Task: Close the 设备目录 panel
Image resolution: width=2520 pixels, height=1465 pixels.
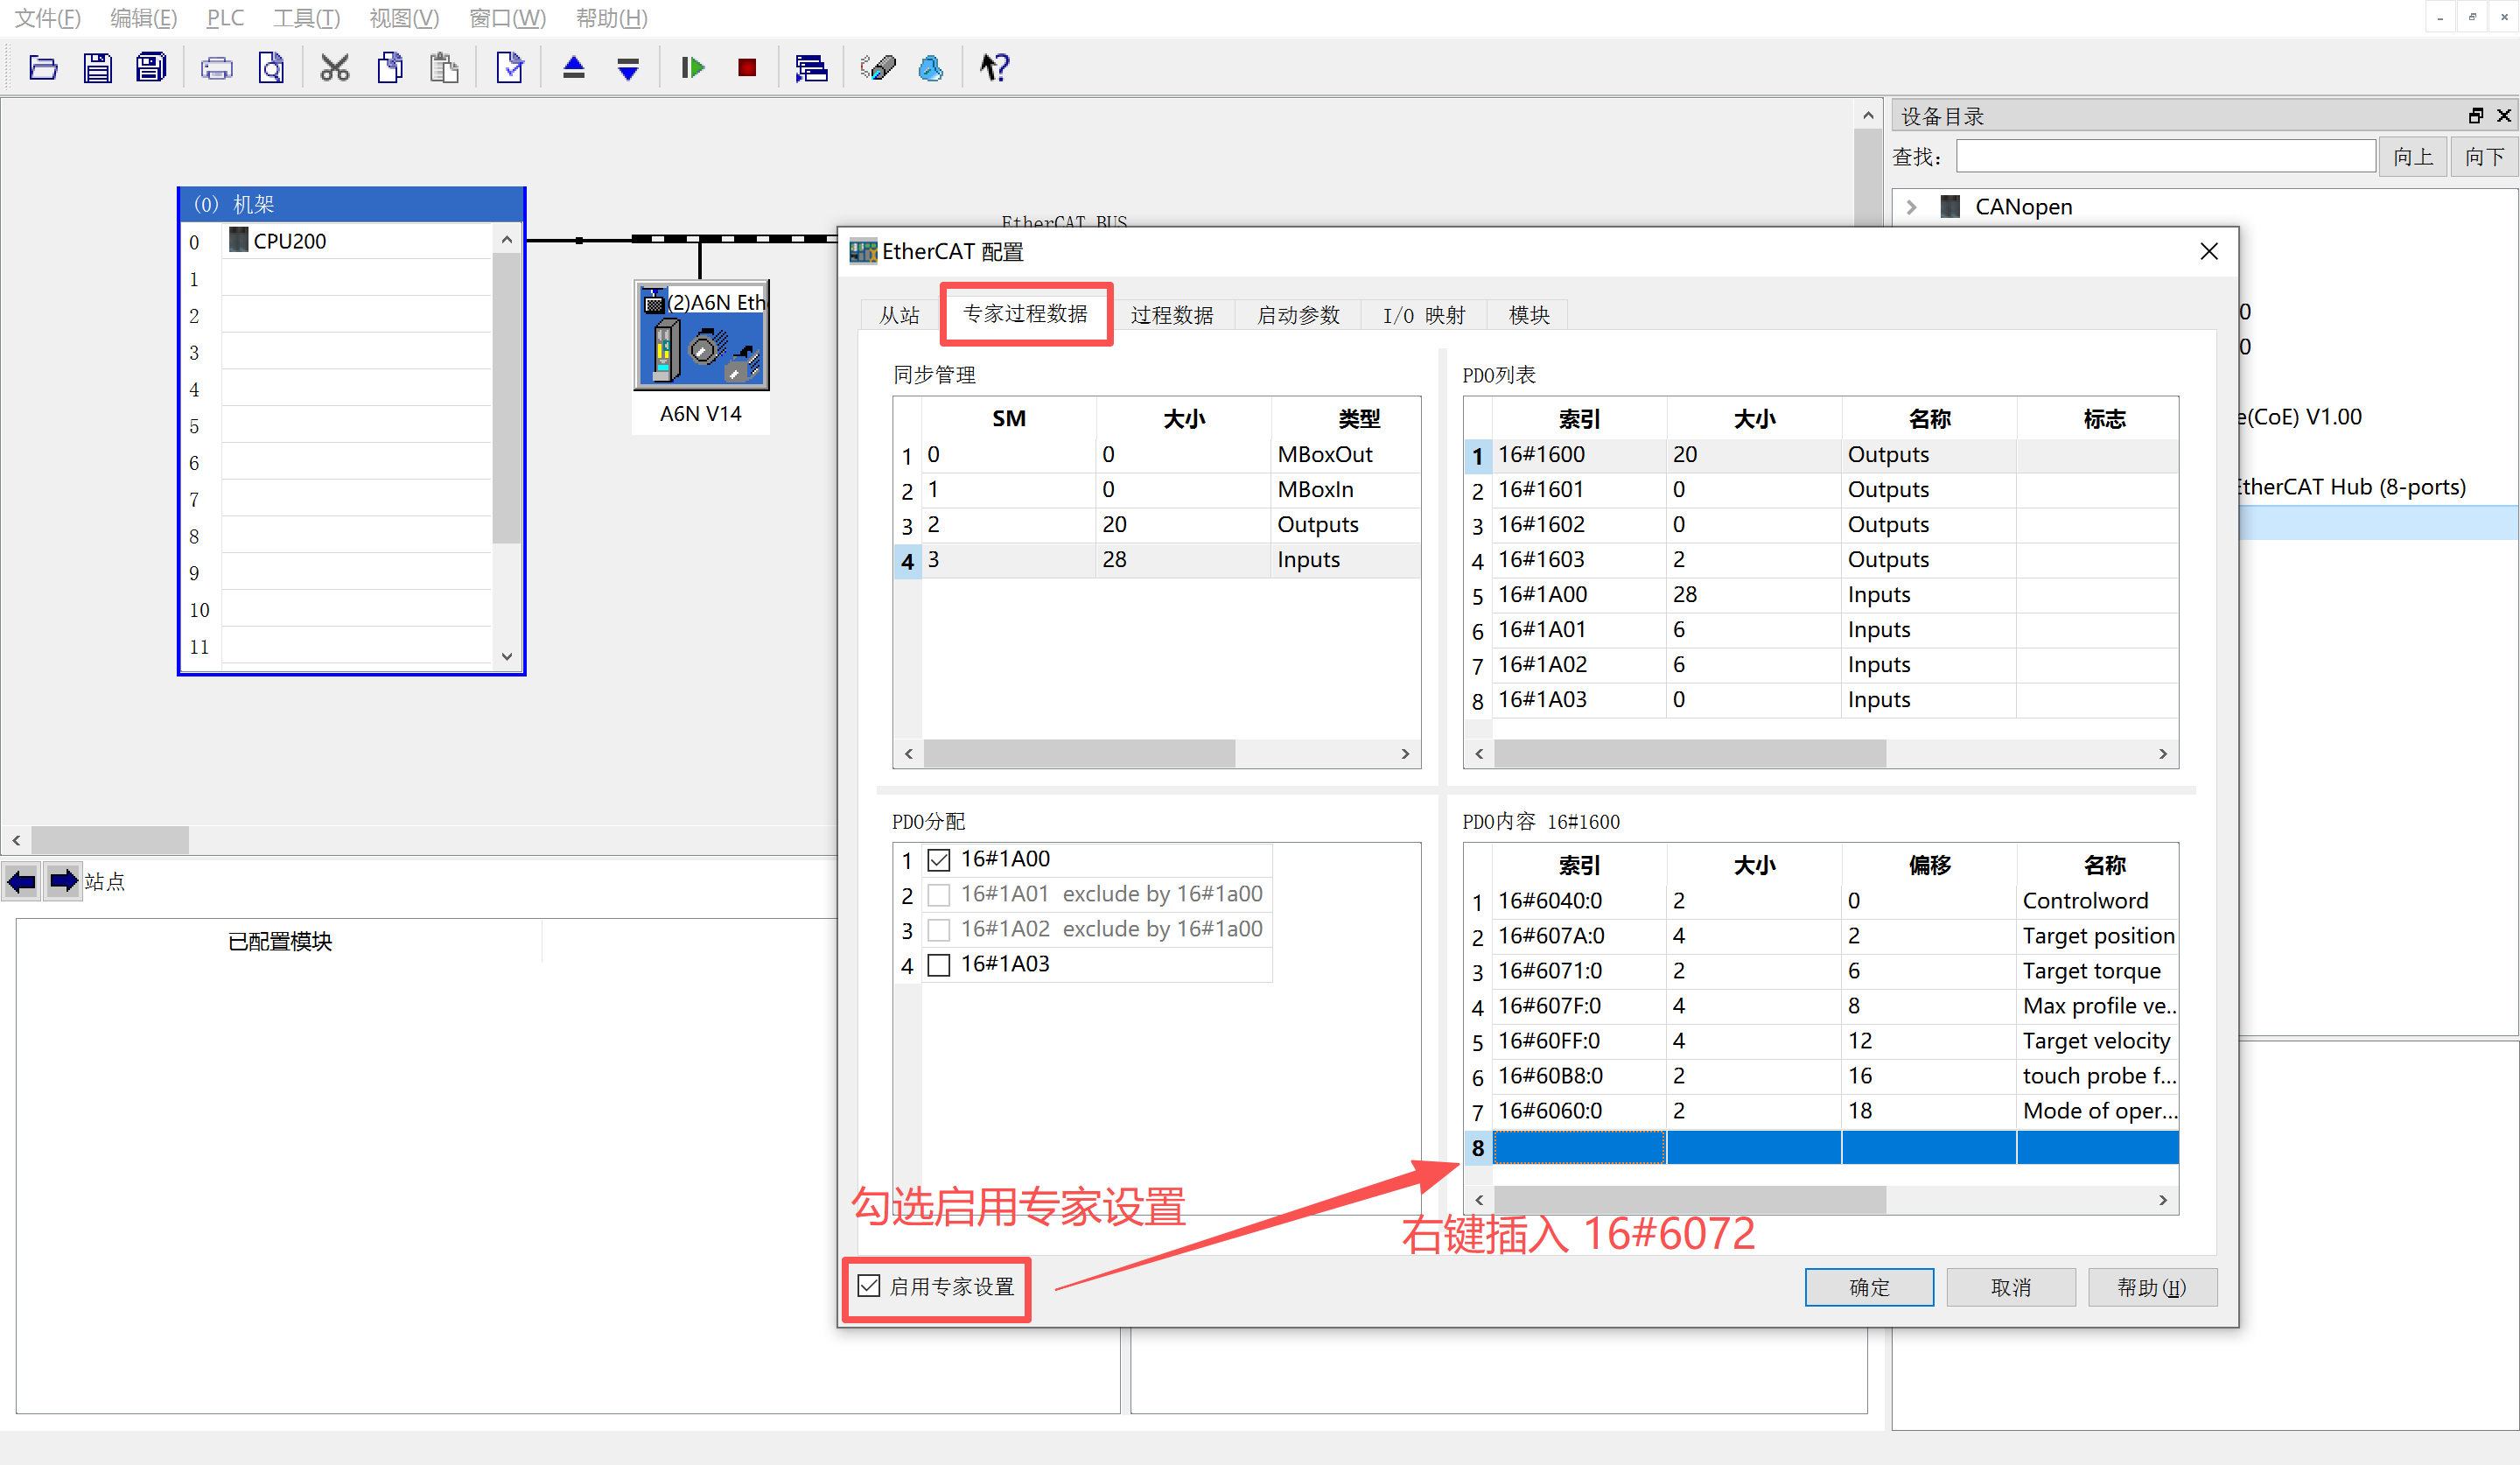Action: coord(2504,116)
